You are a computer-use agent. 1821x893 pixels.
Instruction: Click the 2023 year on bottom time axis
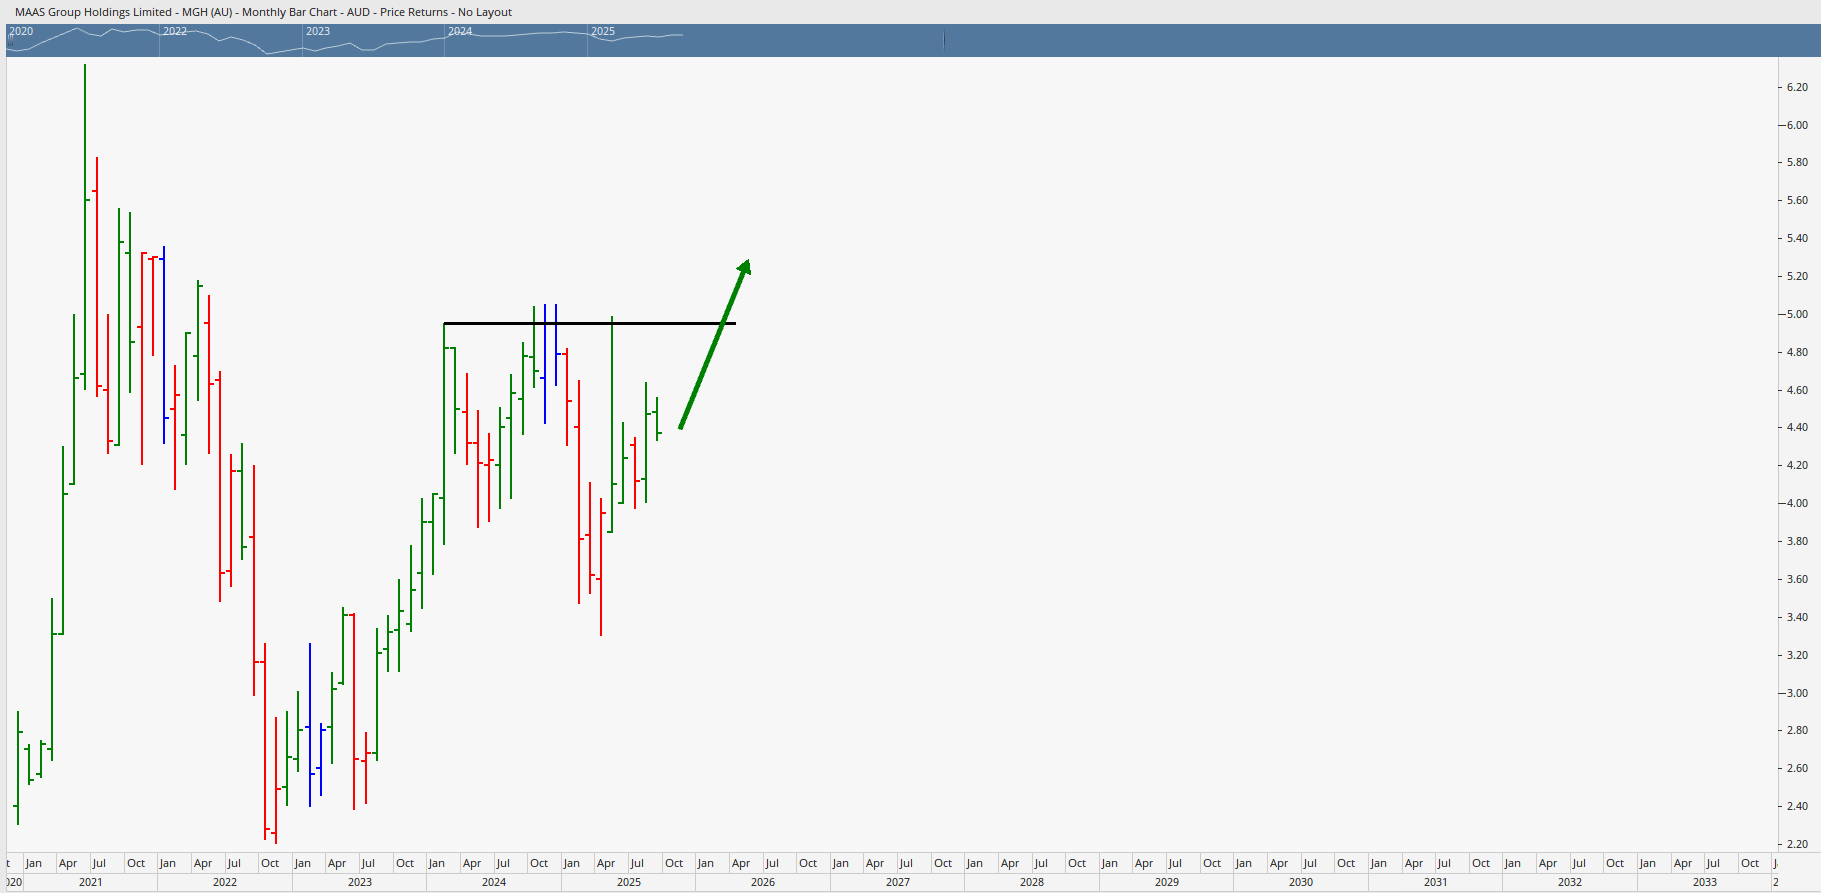tap(360, 882)
